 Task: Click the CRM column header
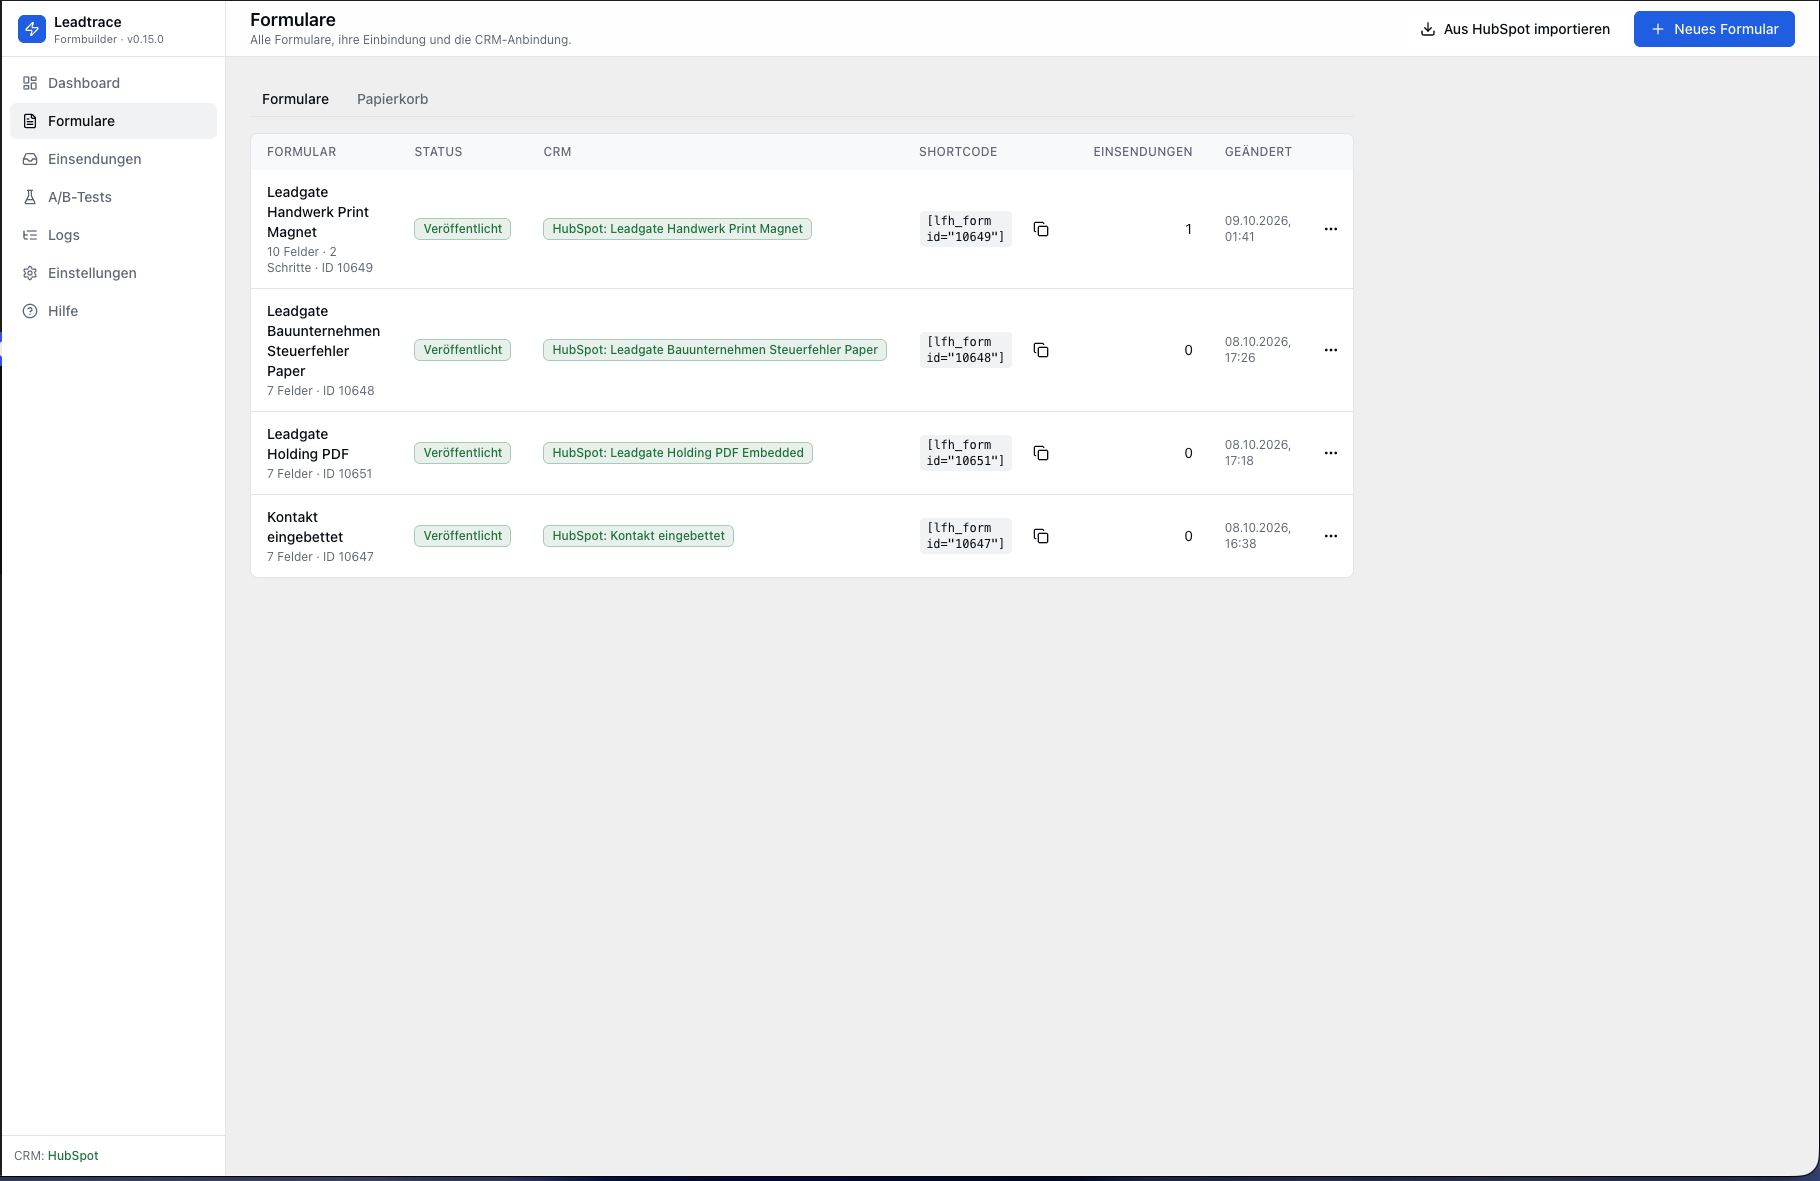(557, 152)
